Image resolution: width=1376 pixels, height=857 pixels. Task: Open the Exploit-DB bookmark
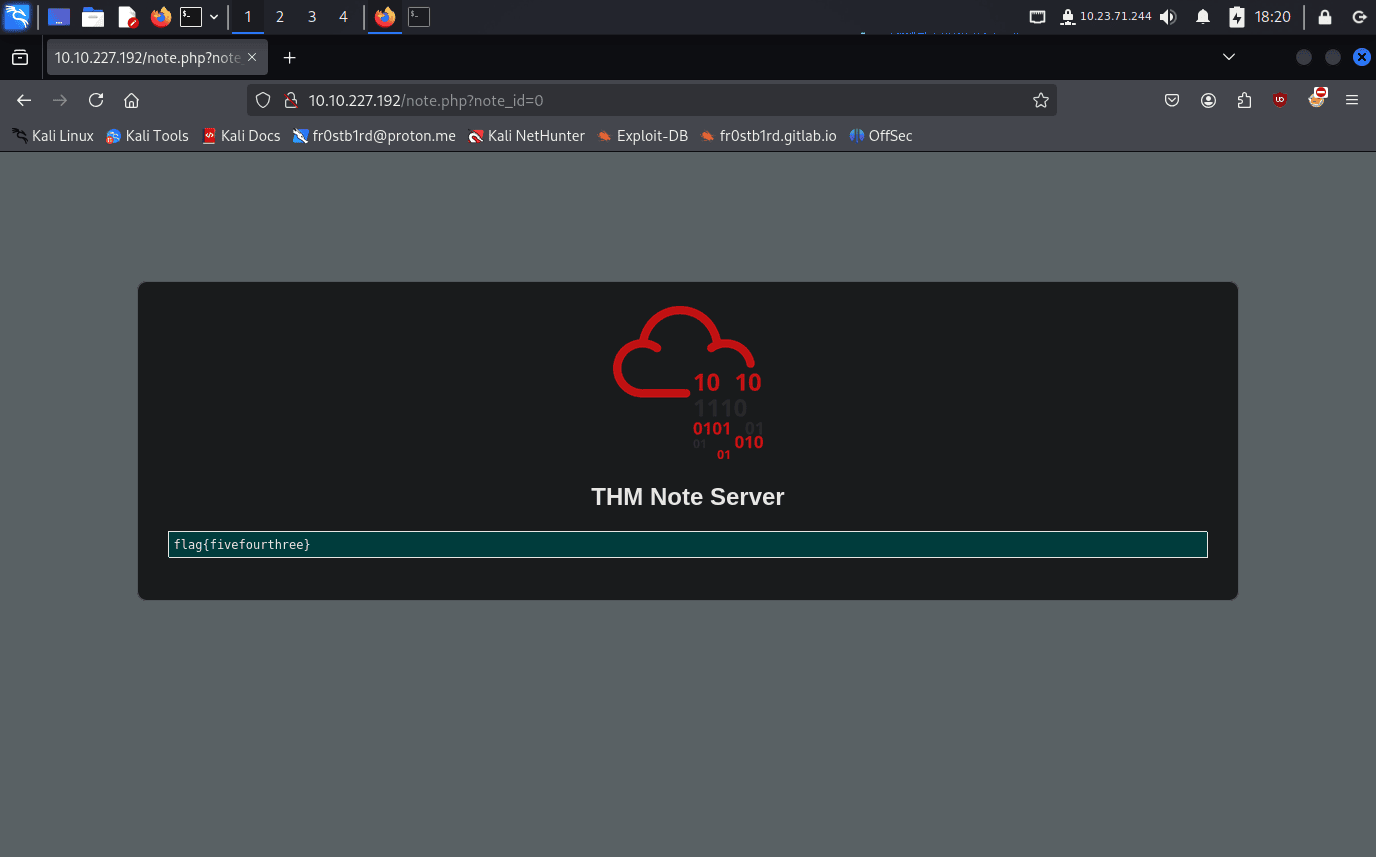coord(642,136)
